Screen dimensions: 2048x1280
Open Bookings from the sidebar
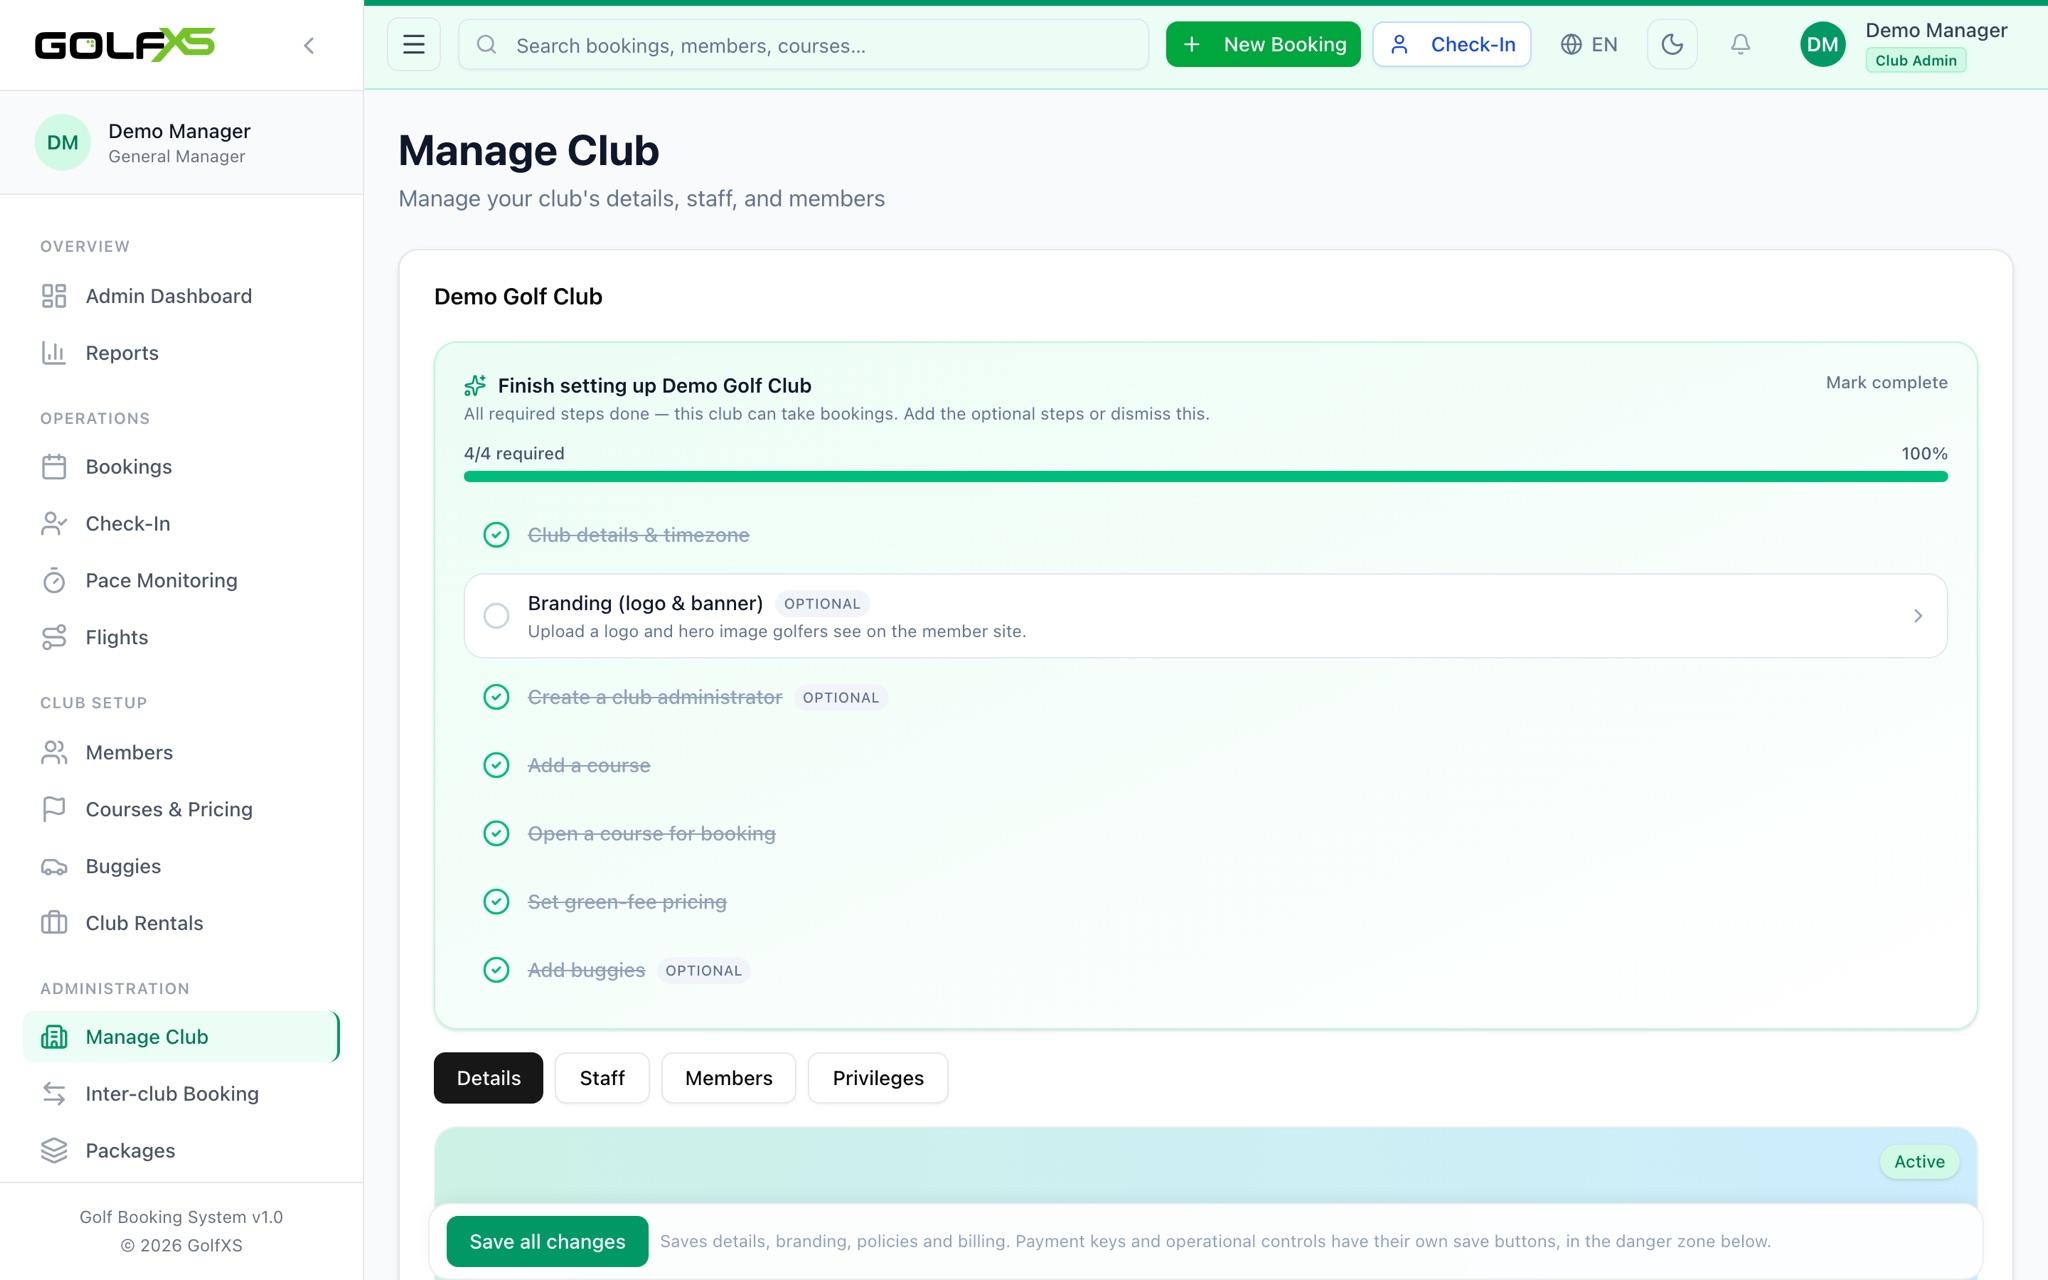pyautogui.click(x=181, y=467)
